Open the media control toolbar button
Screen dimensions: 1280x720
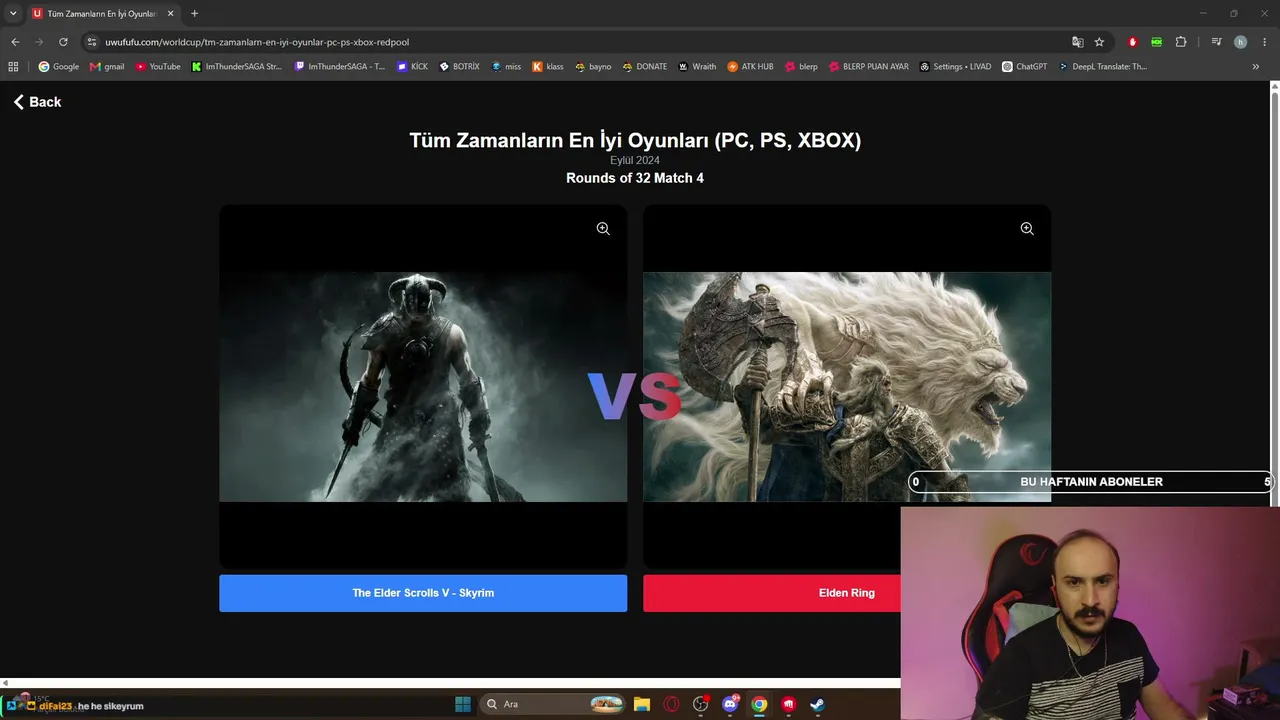point(1216,42)
